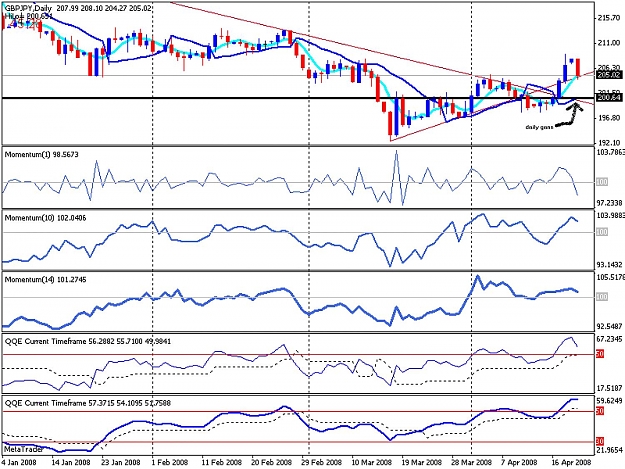Click the 23 Jan 2008 date label
This screenshot has width=625, height=469.
[121, 462]
